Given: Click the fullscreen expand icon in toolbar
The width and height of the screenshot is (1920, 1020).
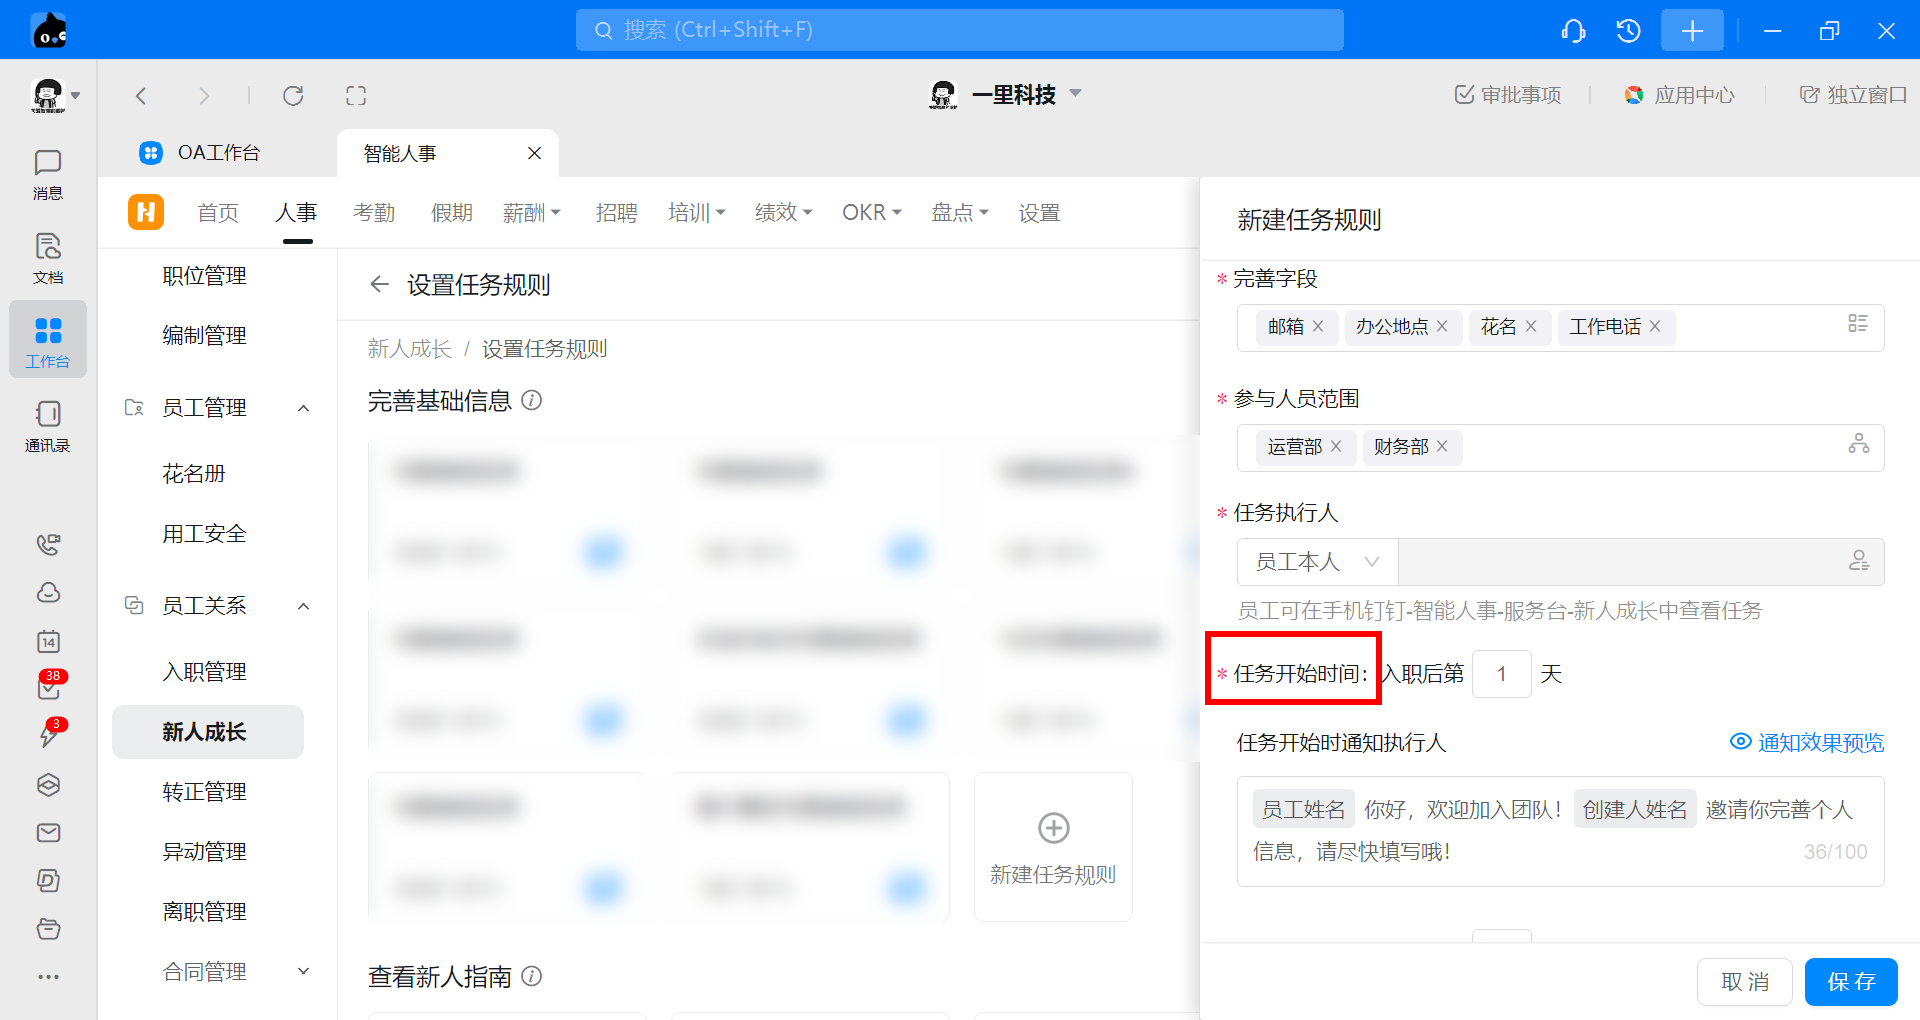Looking at the screenshot, I should click(356, 96).
